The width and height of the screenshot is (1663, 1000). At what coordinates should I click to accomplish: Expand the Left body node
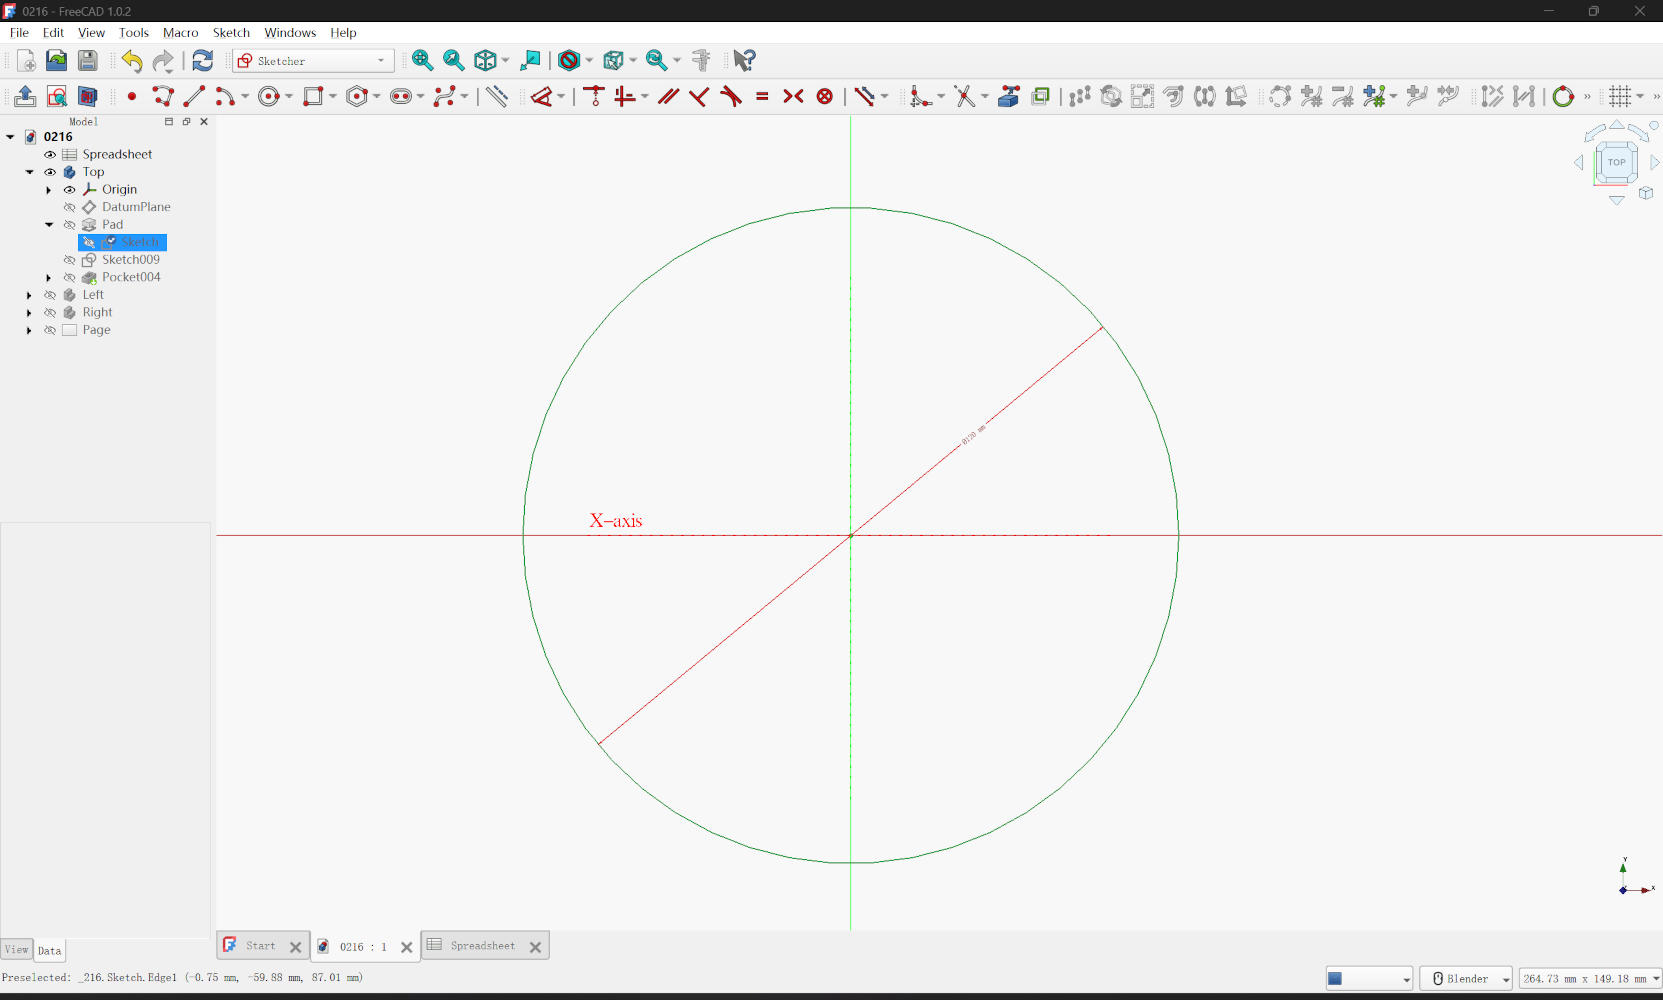click(30, 295)
